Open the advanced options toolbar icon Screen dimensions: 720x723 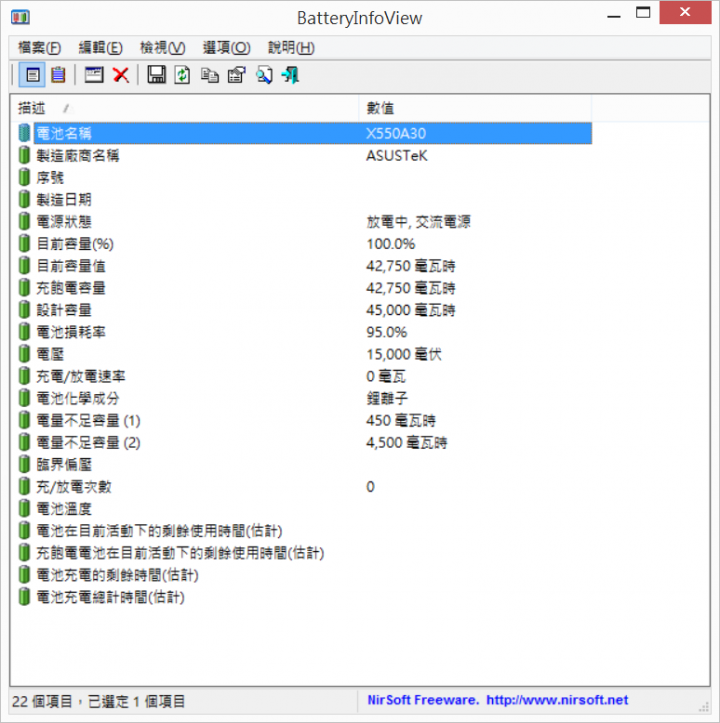click(237, 75)
